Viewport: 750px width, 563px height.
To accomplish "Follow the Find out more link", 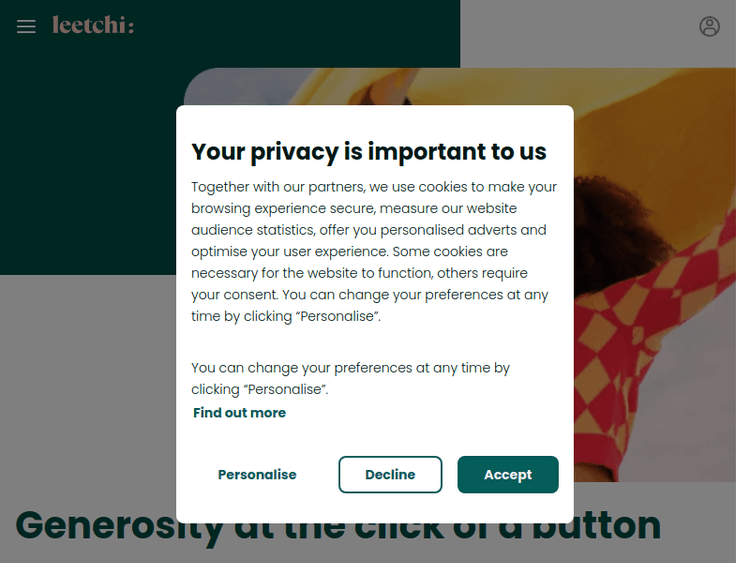I will [x=240, y=413].
